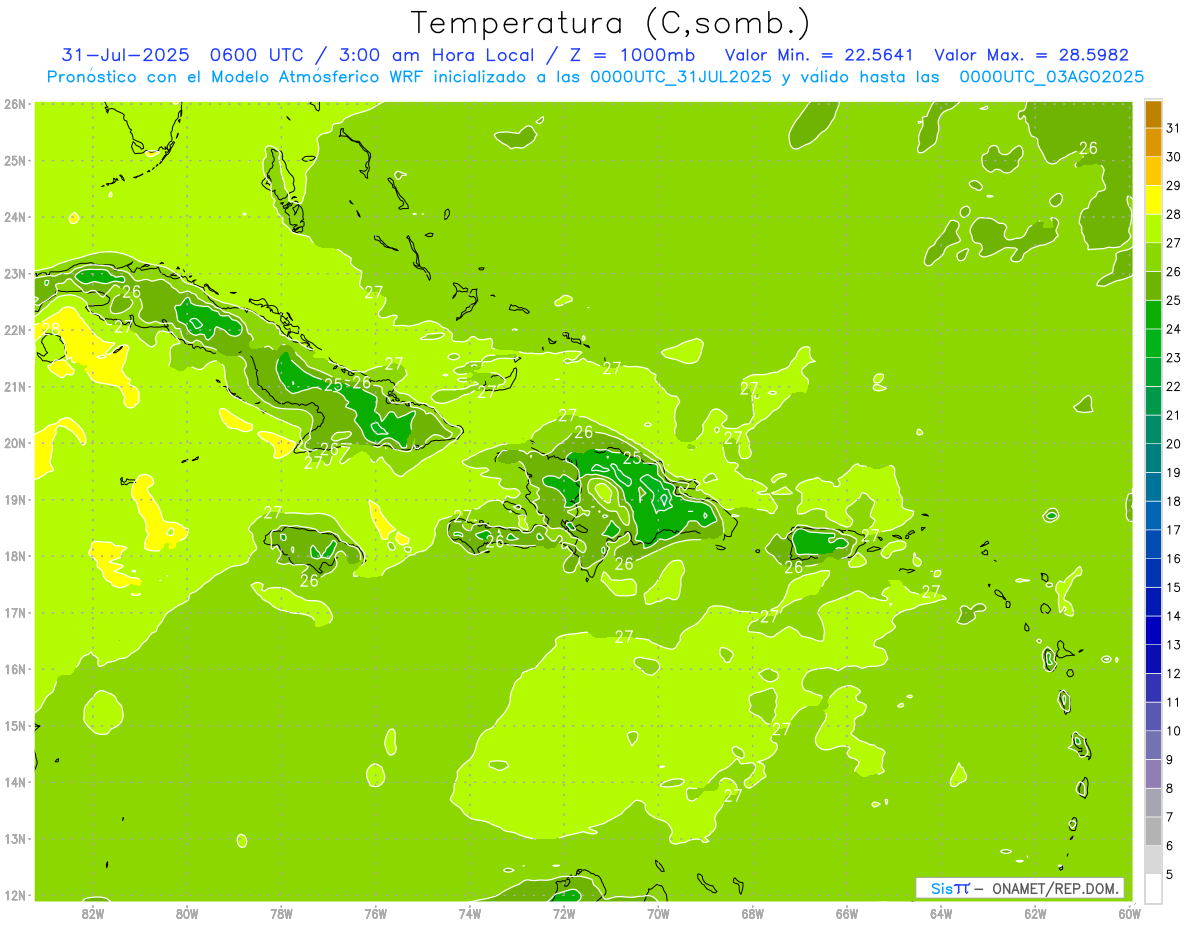This screenshot has width=1200, height=927.
Task: Click the longitude label "70W"
Action: pyautogui.click(x=658, y=913)
